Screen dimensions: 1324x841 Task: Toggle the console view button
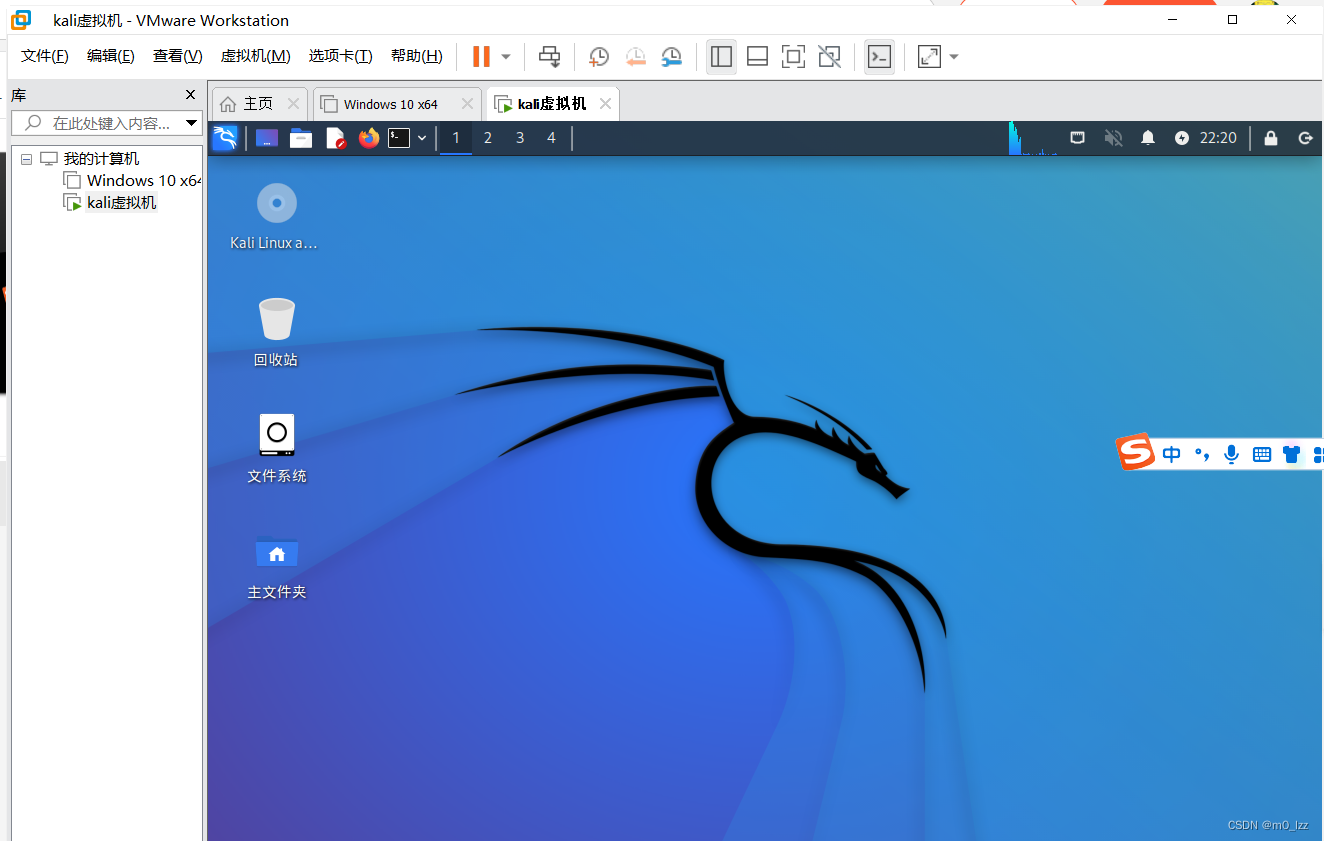(879, 57)
